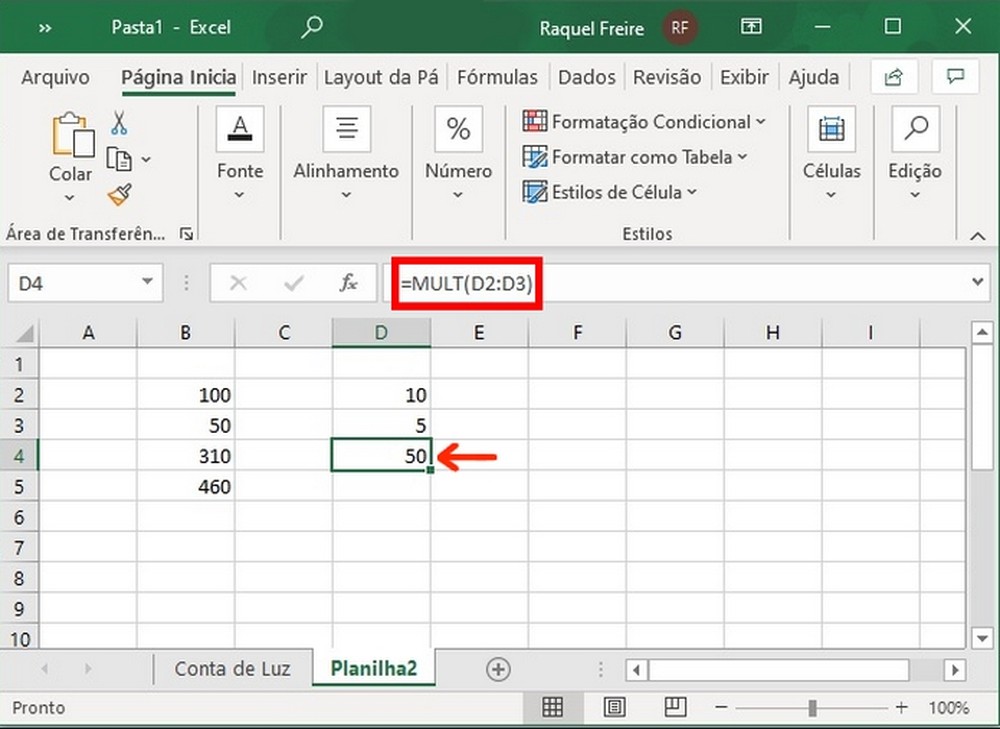Select cell B5 containing 460
Image resolution: width=1000 pixels, height=729 pixels.
(186, 487)
